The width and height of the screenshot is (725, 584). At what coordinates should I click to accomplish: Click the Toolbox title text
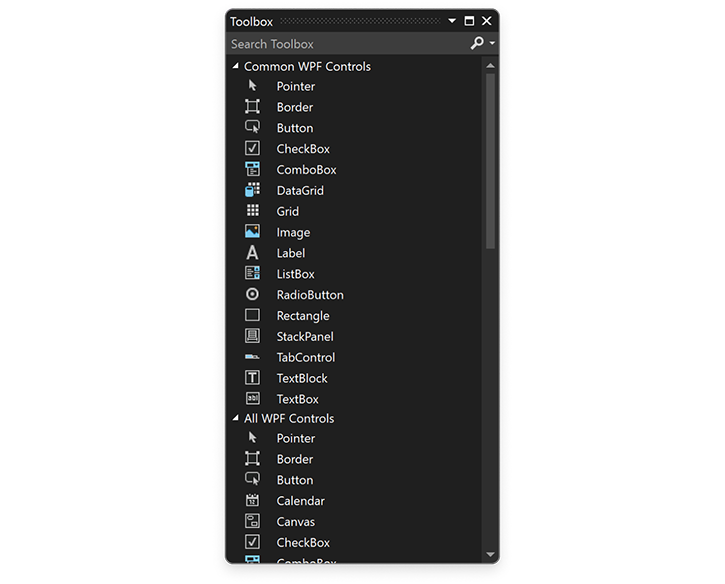252,22
